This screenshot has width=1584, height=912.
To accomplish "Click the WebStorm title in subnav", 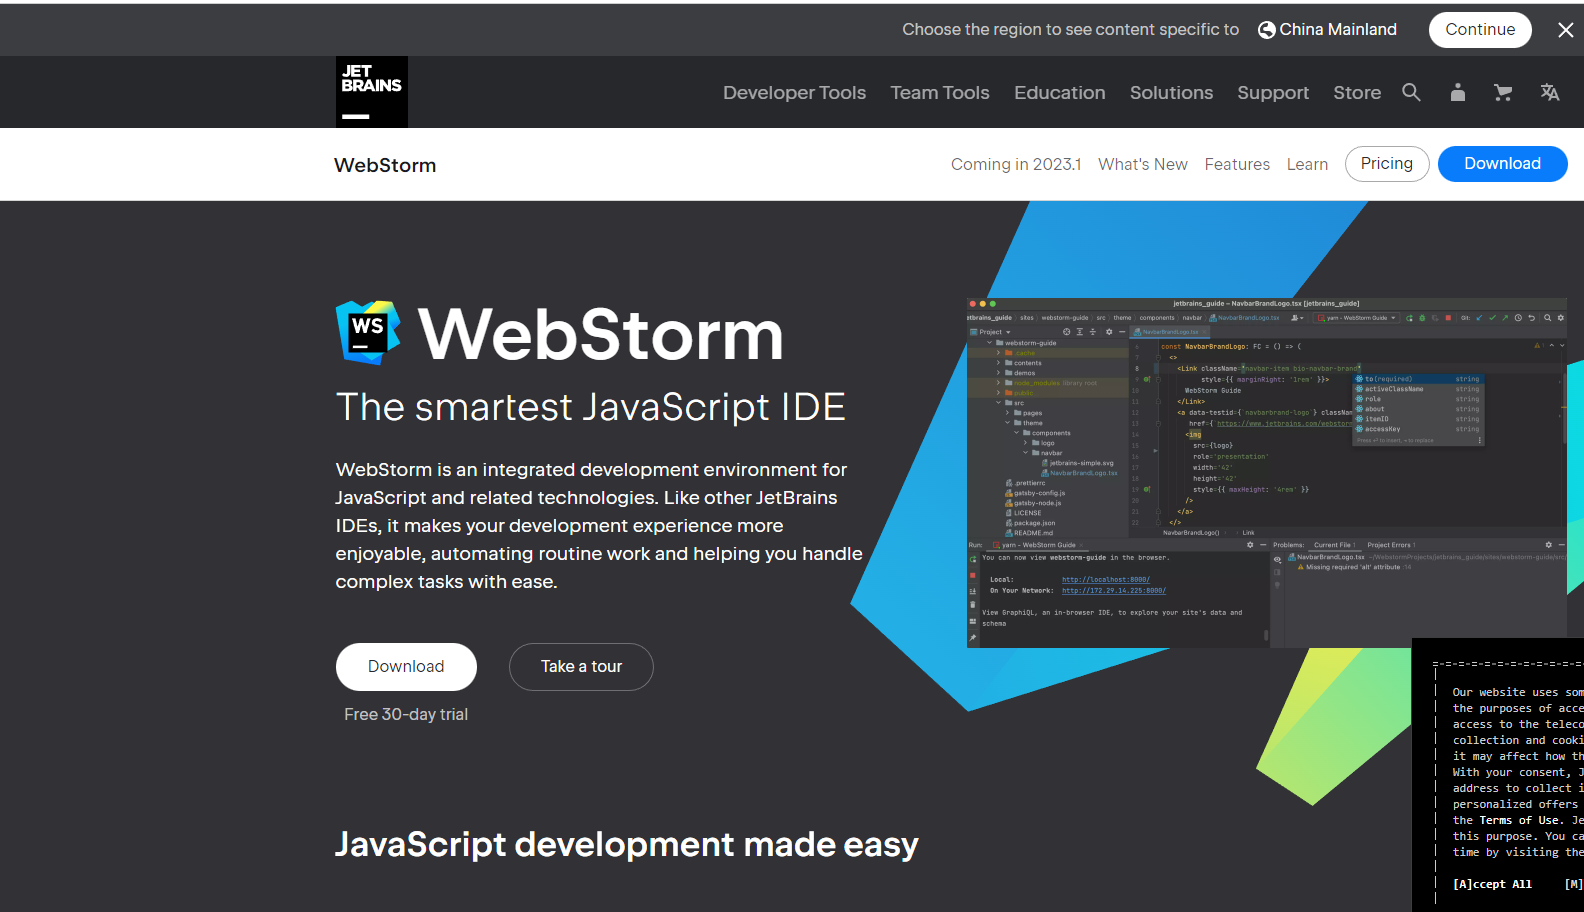I will 385,165.
